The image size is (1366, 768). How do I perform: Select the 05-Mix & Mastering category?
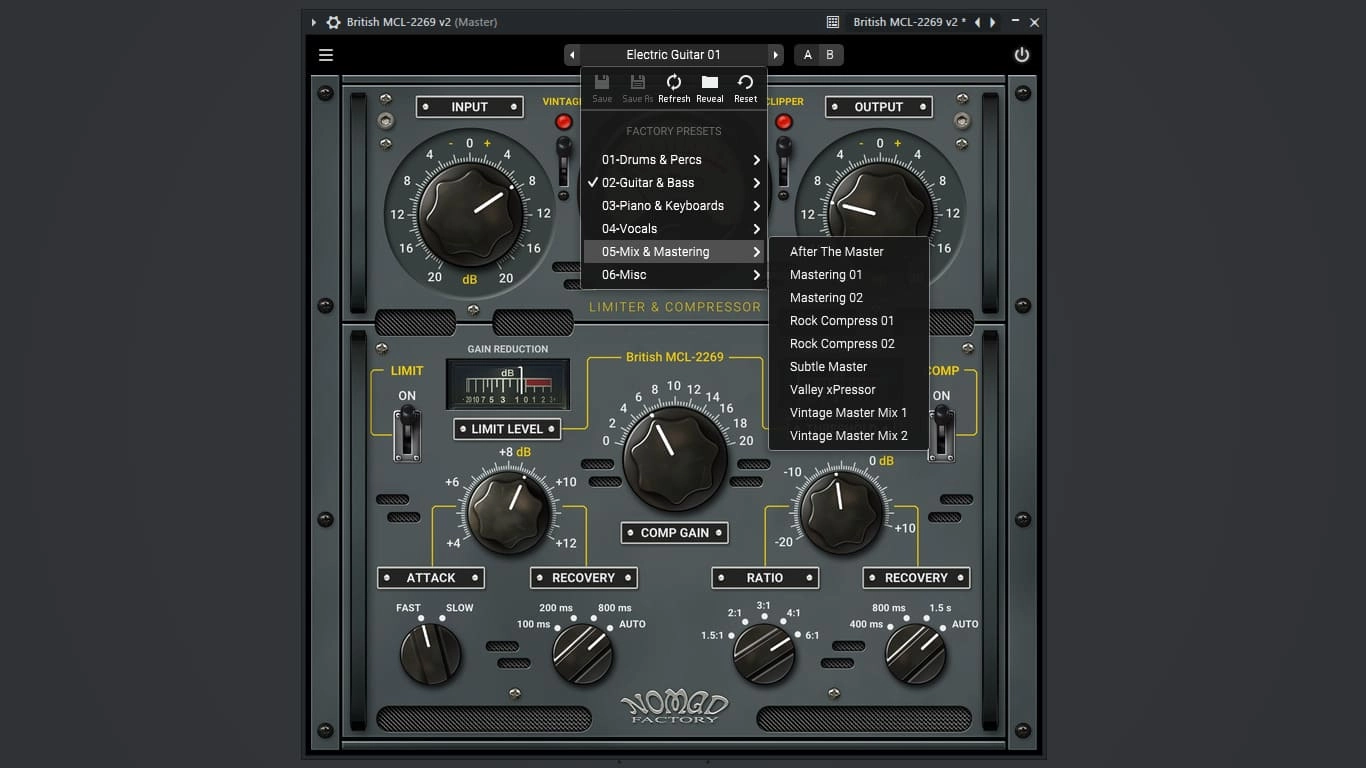[674, 252]
